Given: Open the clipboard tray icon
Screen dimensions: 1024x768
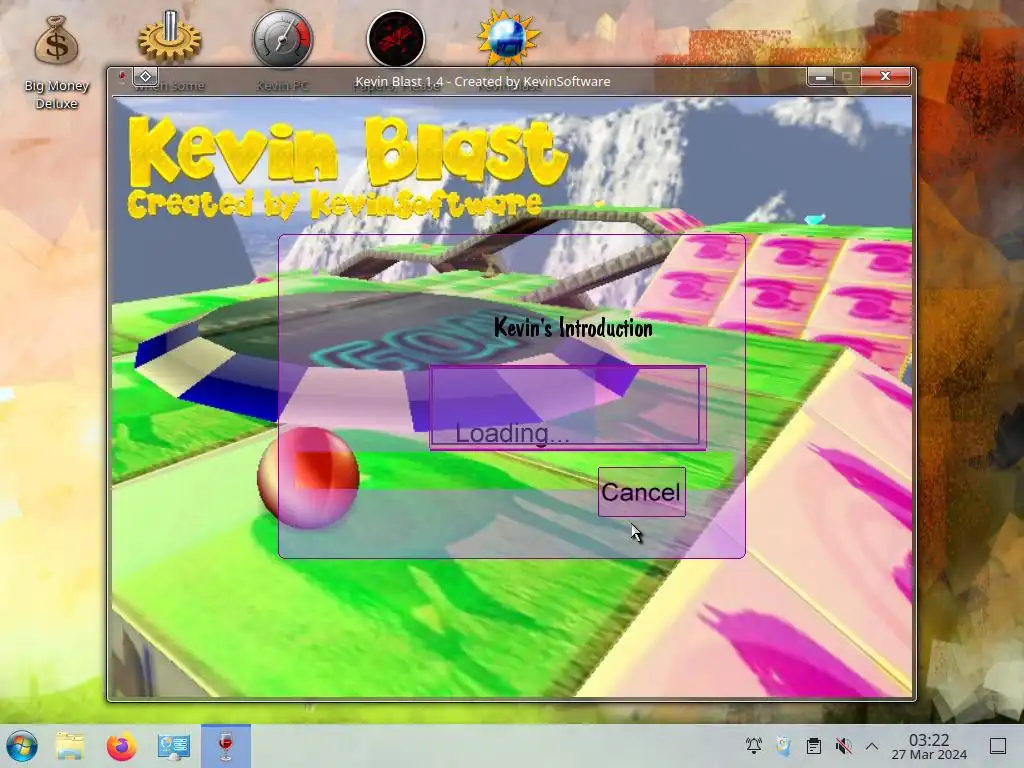Looking at the screenshot, I should (x=814, y=745).
